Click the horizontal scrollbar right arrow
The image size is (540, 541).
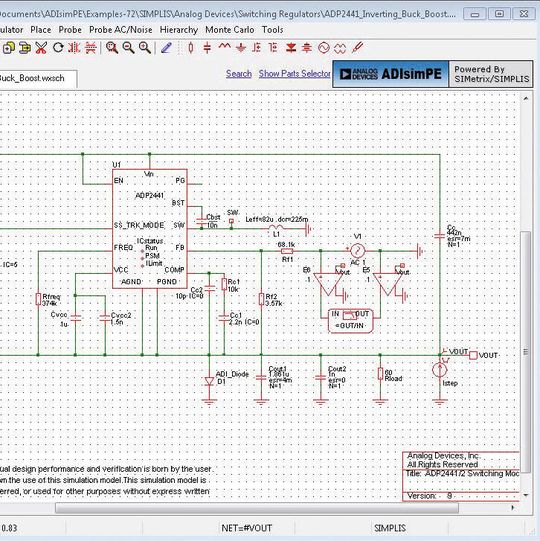512,508
